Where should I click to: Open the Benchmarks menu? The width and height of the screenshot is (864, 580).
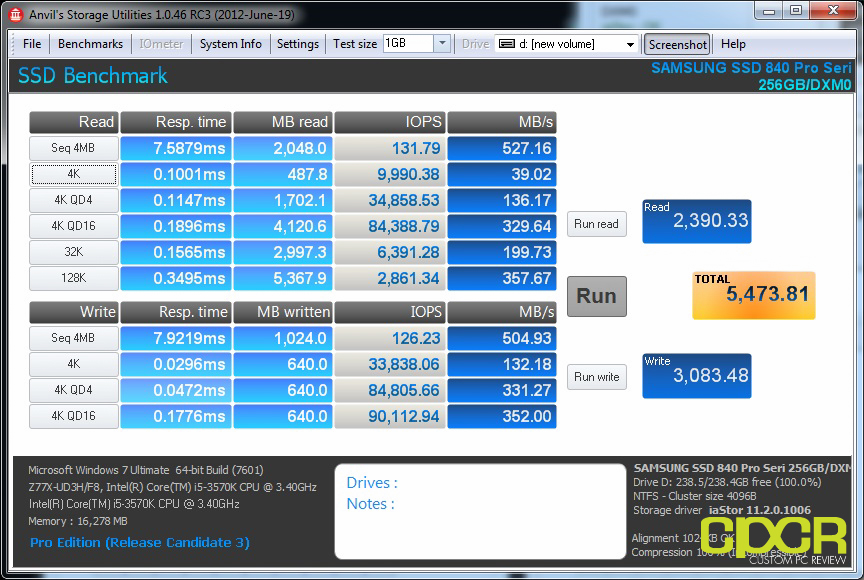pos(90,44)
